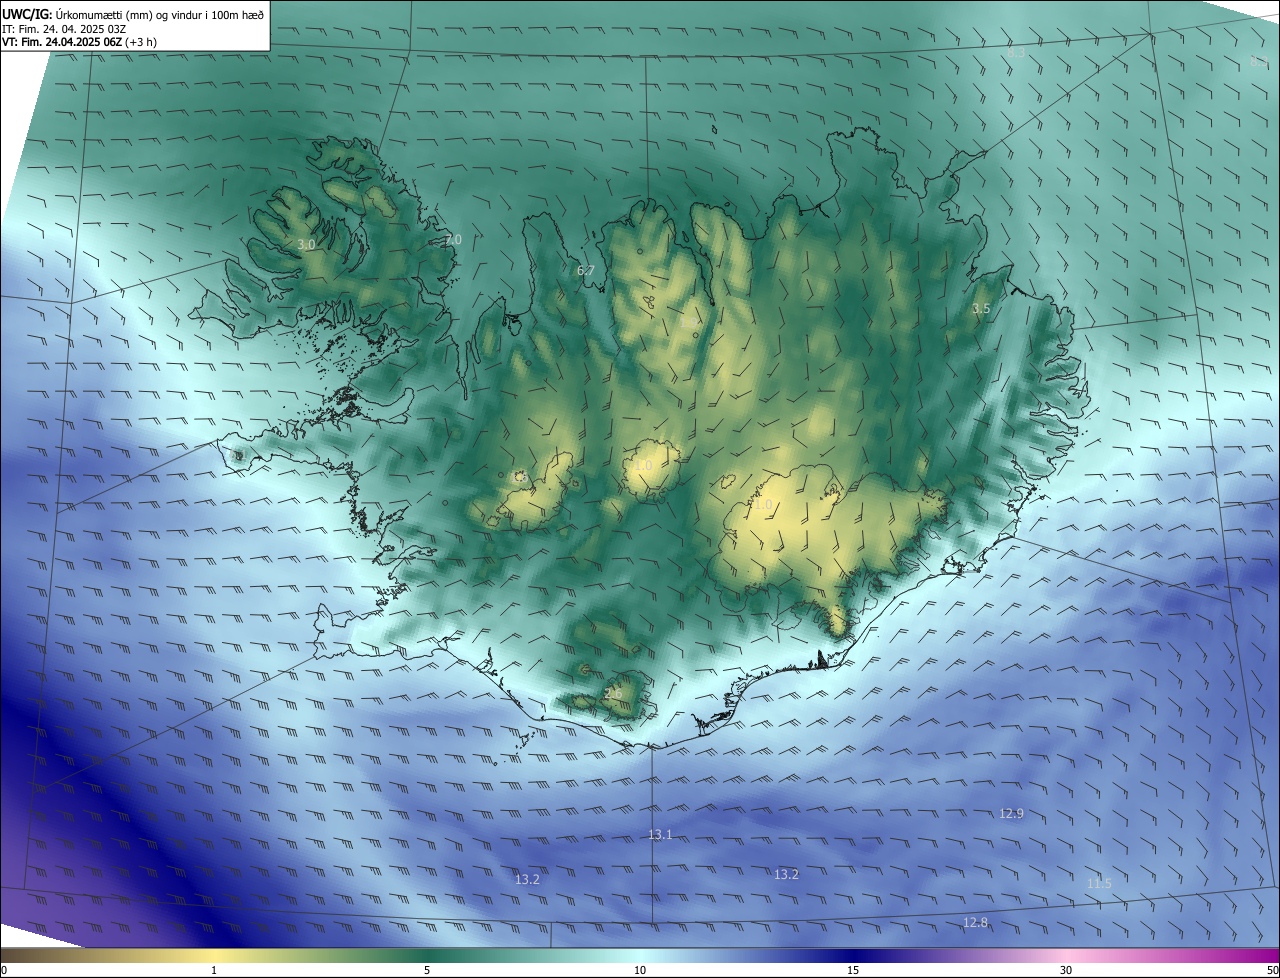Pick the 3.5 value in east Iceland
Screen dimensions: 1280x978
coord(981,309)
